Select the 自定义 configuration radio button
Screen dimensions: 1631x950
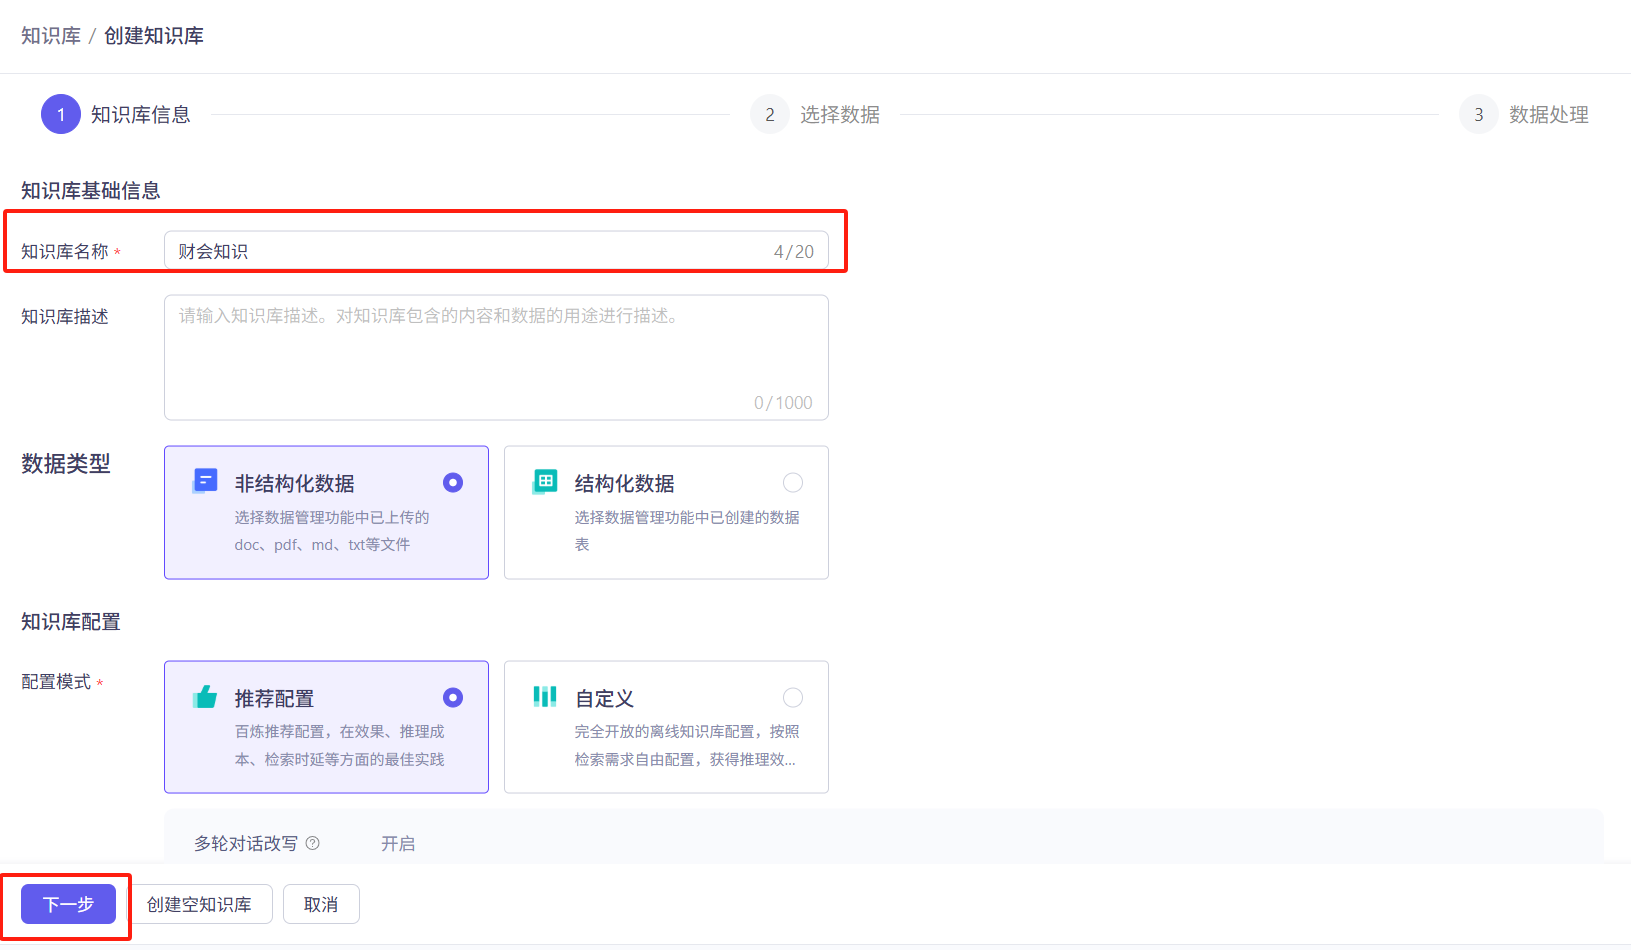pos(793,697)
